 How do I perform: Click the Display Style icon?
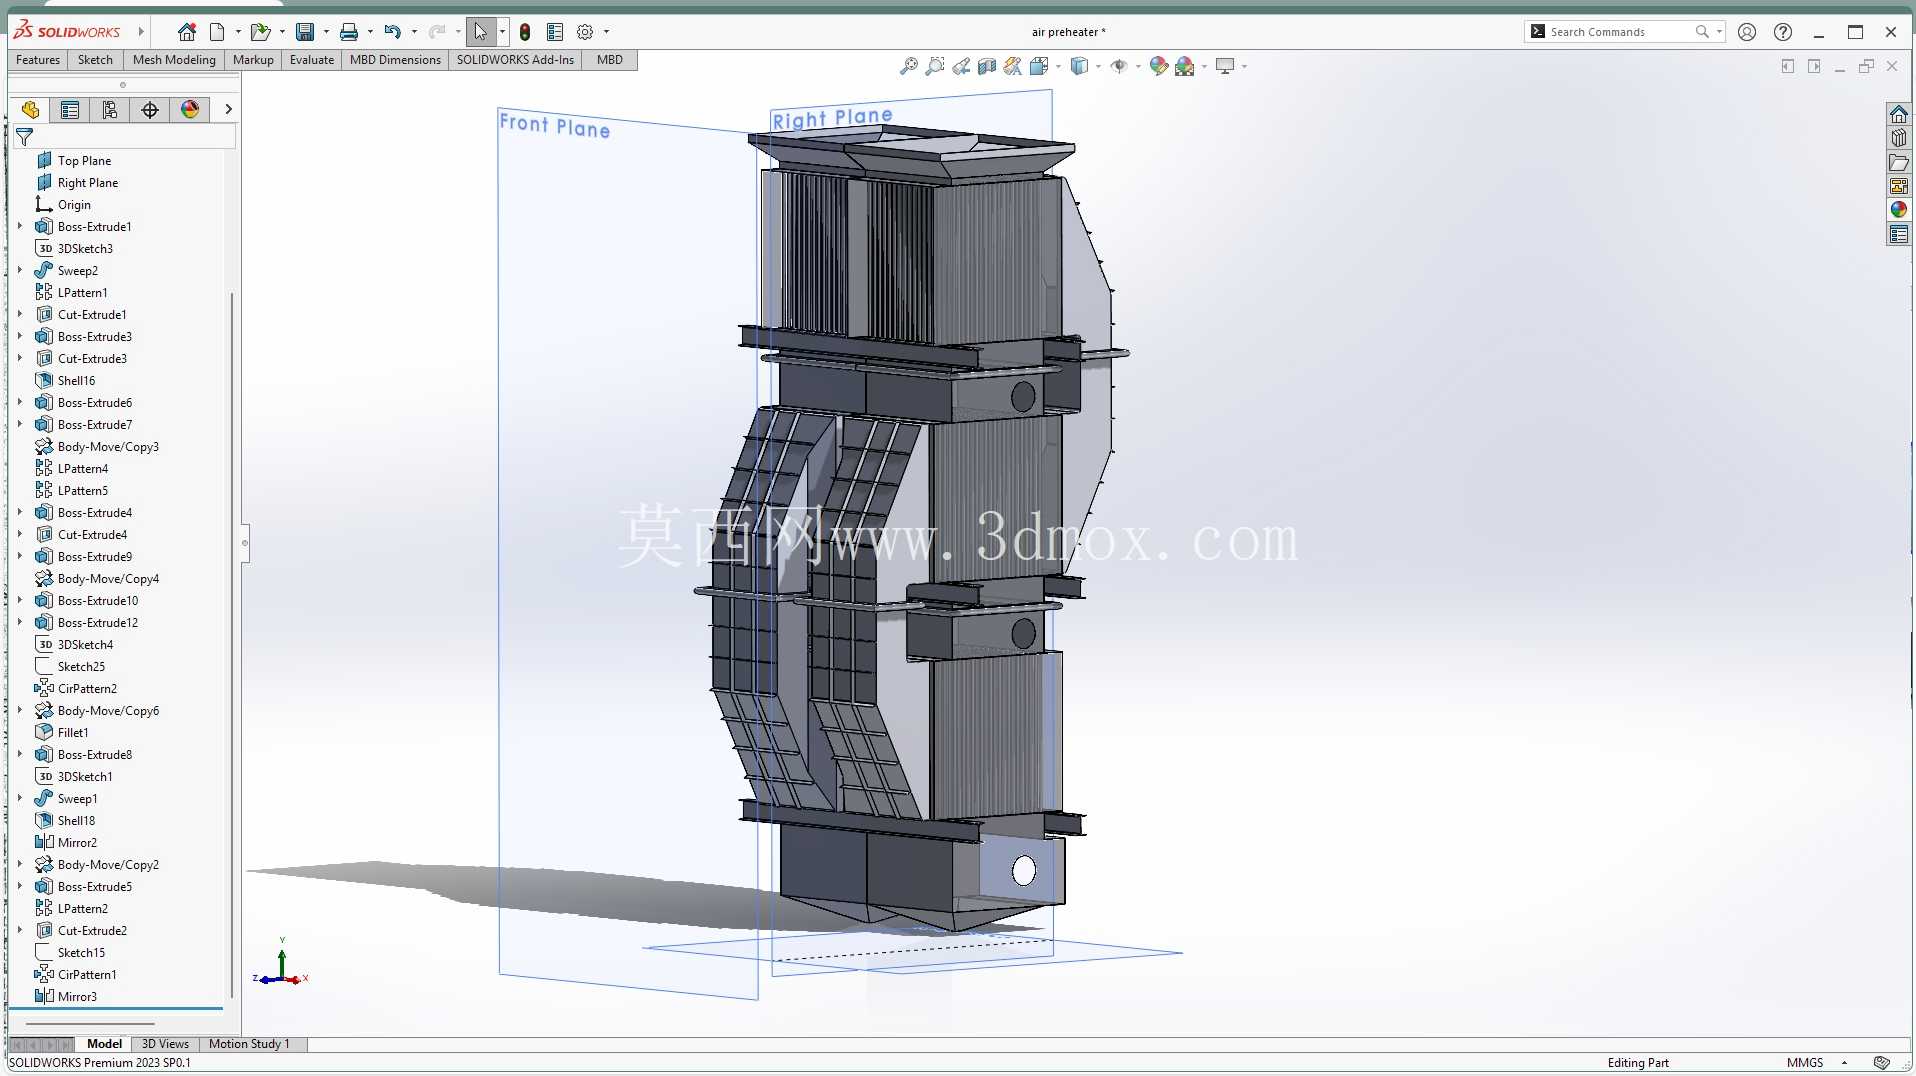tap(1079, 66)
